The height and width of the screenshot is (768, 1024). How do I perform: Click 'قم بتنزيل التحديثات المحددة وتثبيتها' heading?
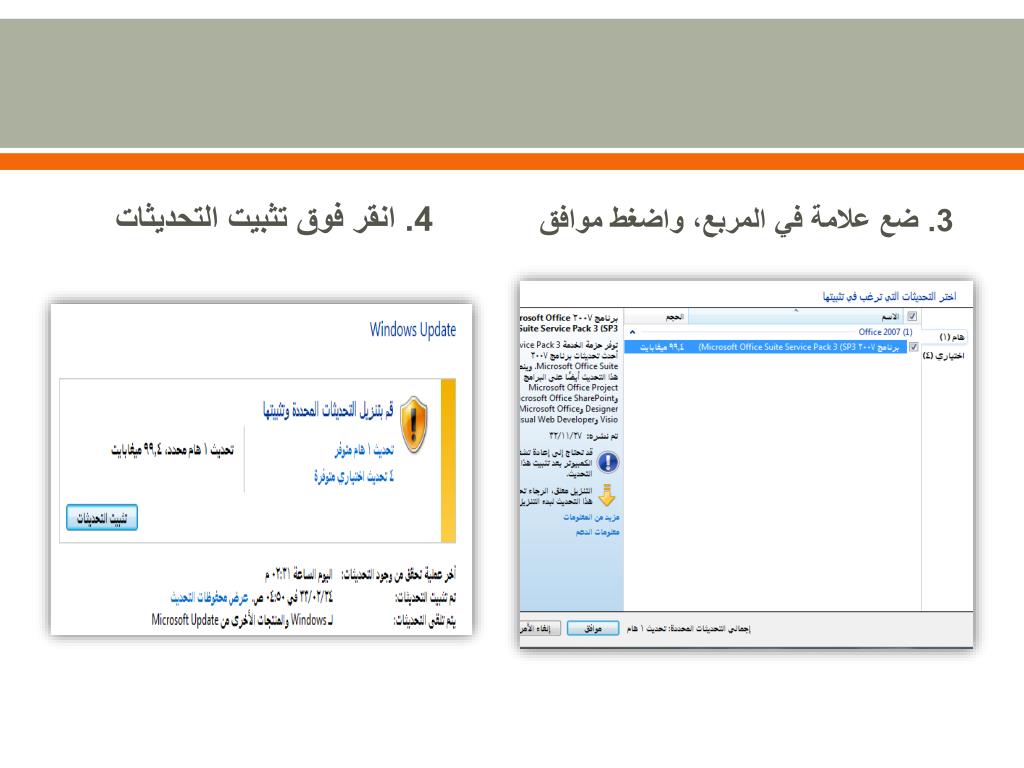point(328,410)
